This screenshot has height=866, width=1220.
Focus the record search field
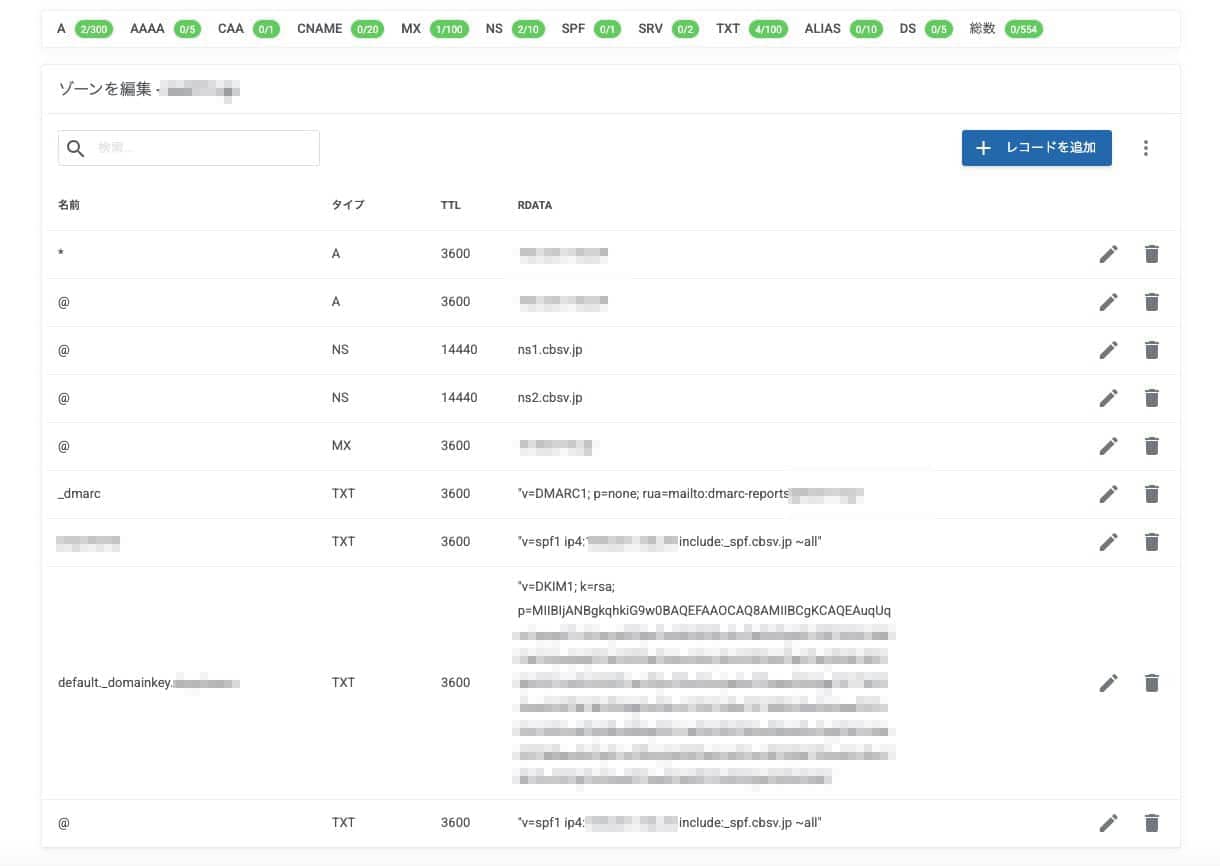pos(189,148)
